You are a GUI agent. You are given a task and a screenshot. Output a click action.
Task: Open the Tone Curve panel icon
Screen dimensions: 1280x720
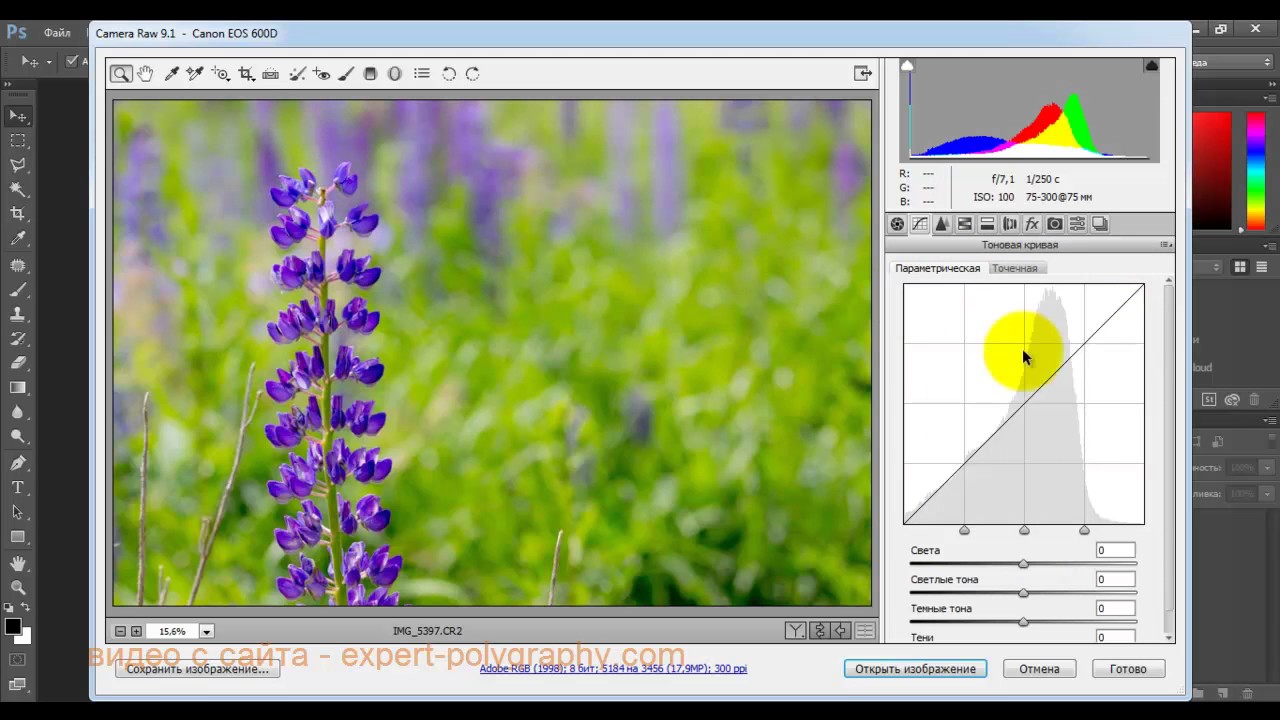pos(920,224)
